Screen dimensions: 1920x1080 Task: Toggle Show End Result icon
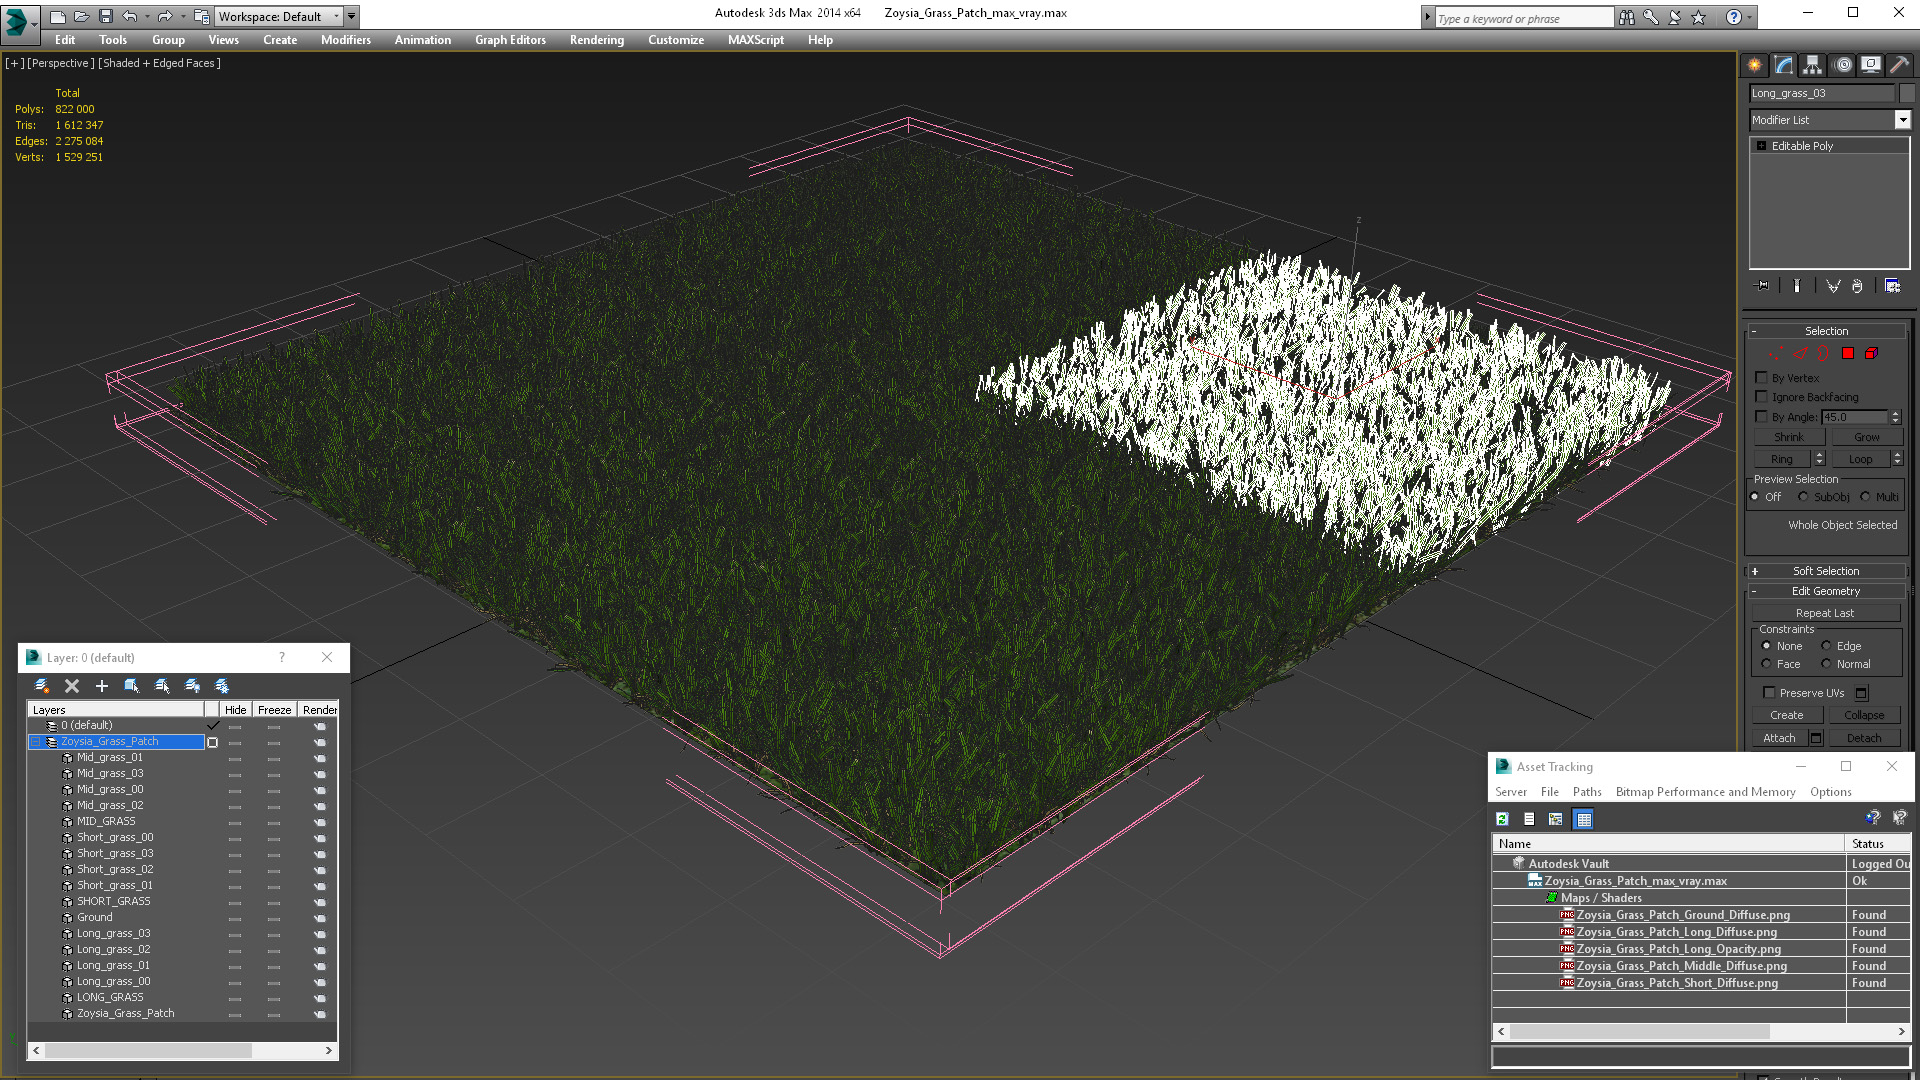coord(1797,286)
